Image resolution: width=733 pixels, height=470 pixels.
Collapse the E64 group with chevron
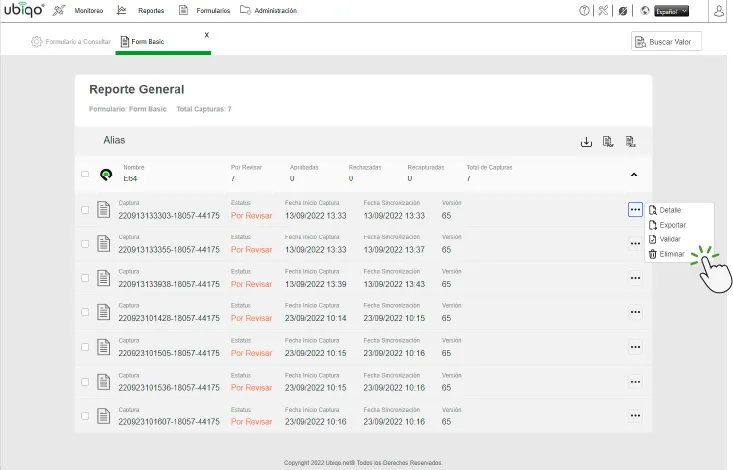(x=634, y=174)
